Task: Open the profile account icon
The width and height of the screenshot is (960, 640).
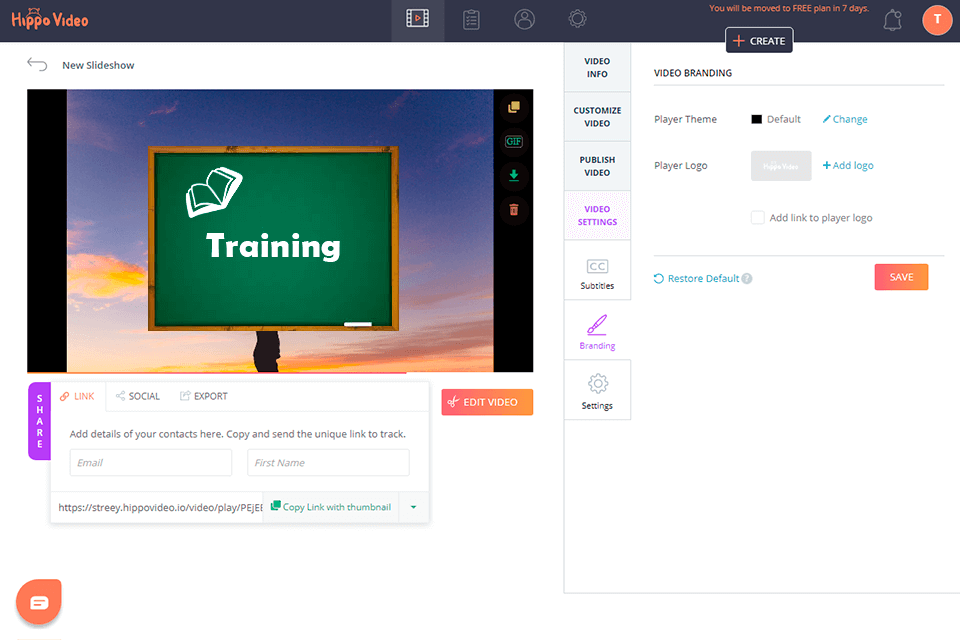Action: click(524, 19)
